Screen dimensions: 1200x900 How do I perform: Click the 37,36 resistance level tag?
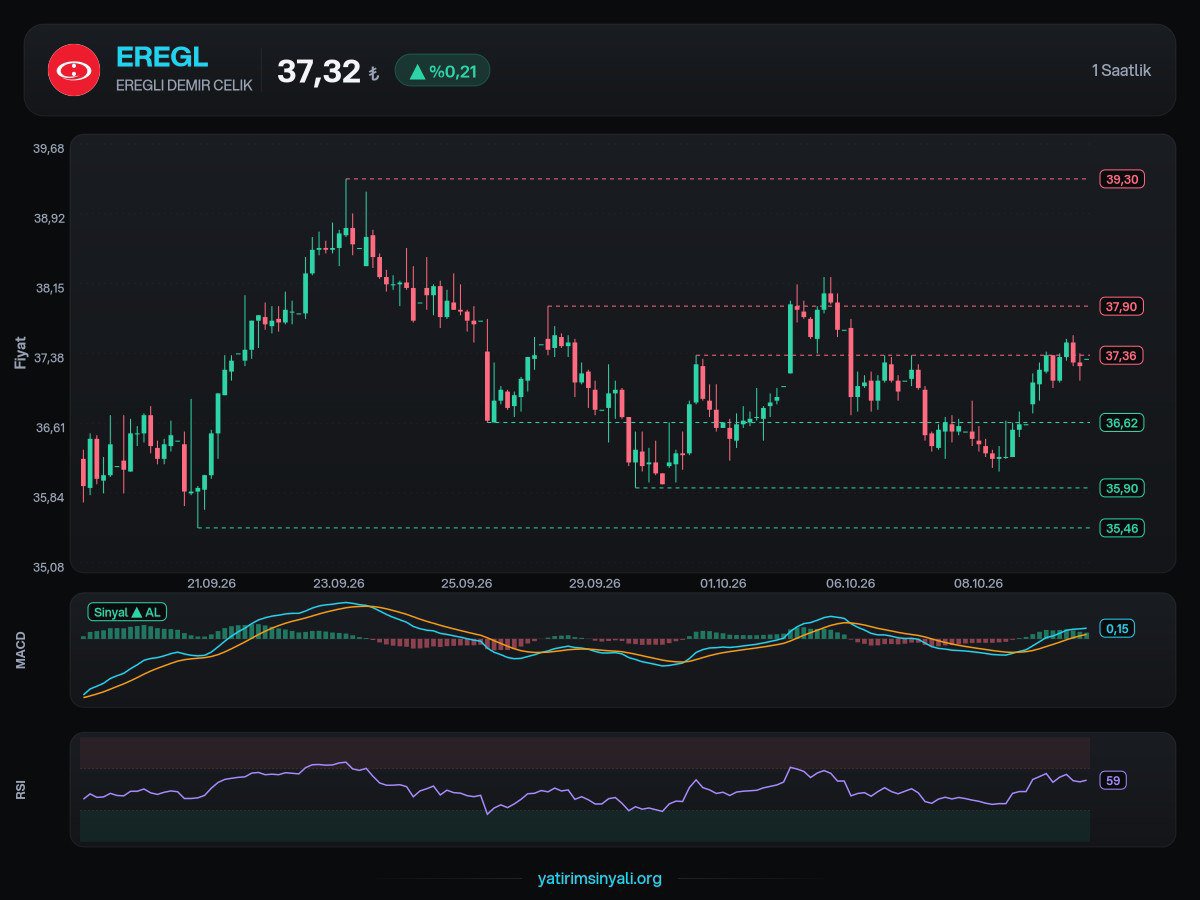(1122, 355)
